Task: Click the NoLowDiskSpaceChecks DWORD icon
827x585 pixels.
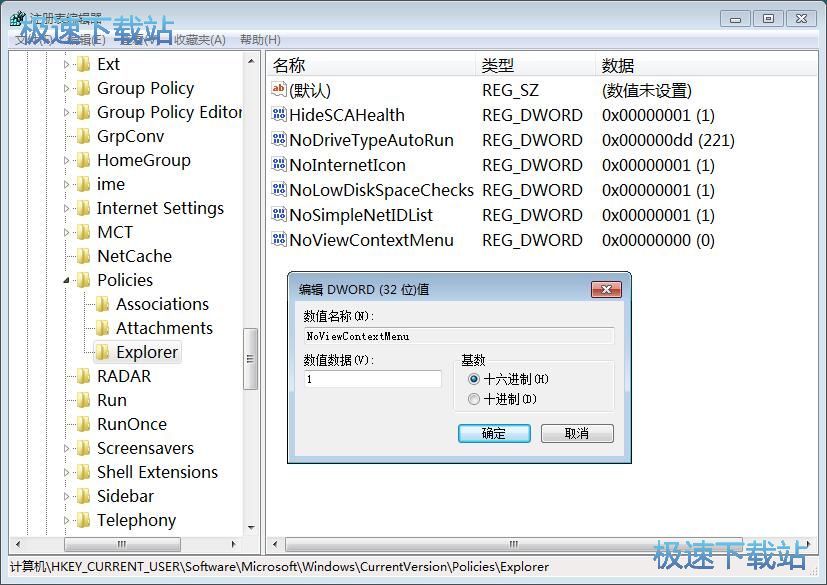Action: (x=278, y=189)
